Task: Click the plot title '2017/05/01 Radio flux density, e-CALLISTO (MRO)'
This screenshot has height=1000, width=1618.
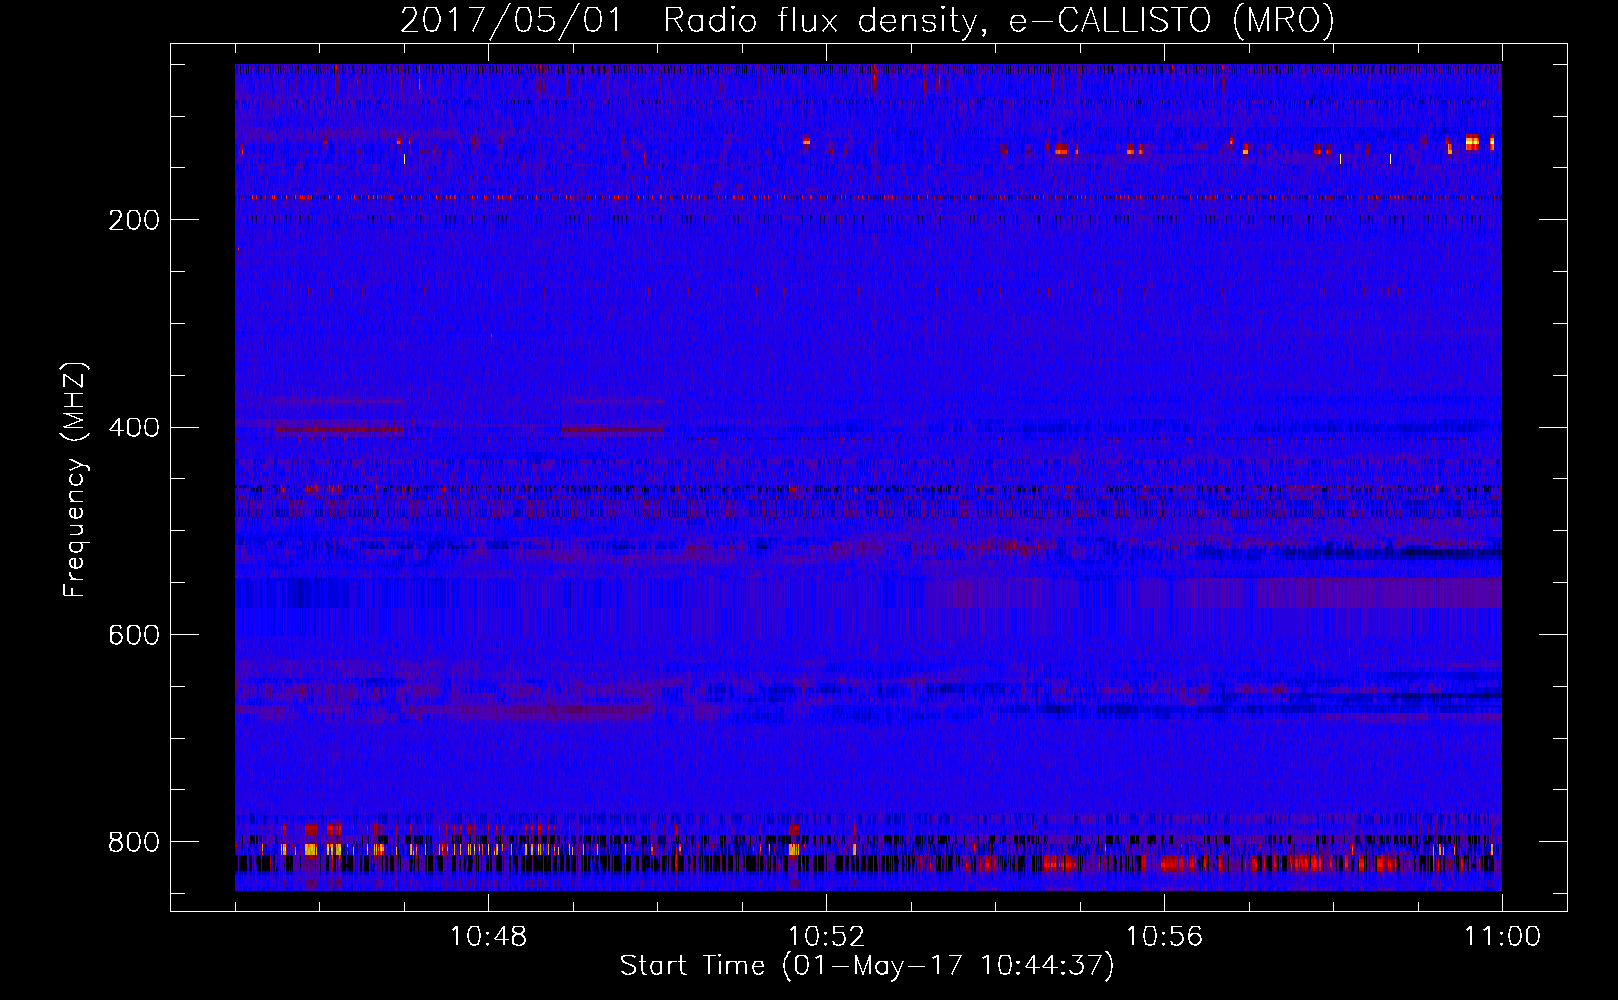Action: coord(867,20)
